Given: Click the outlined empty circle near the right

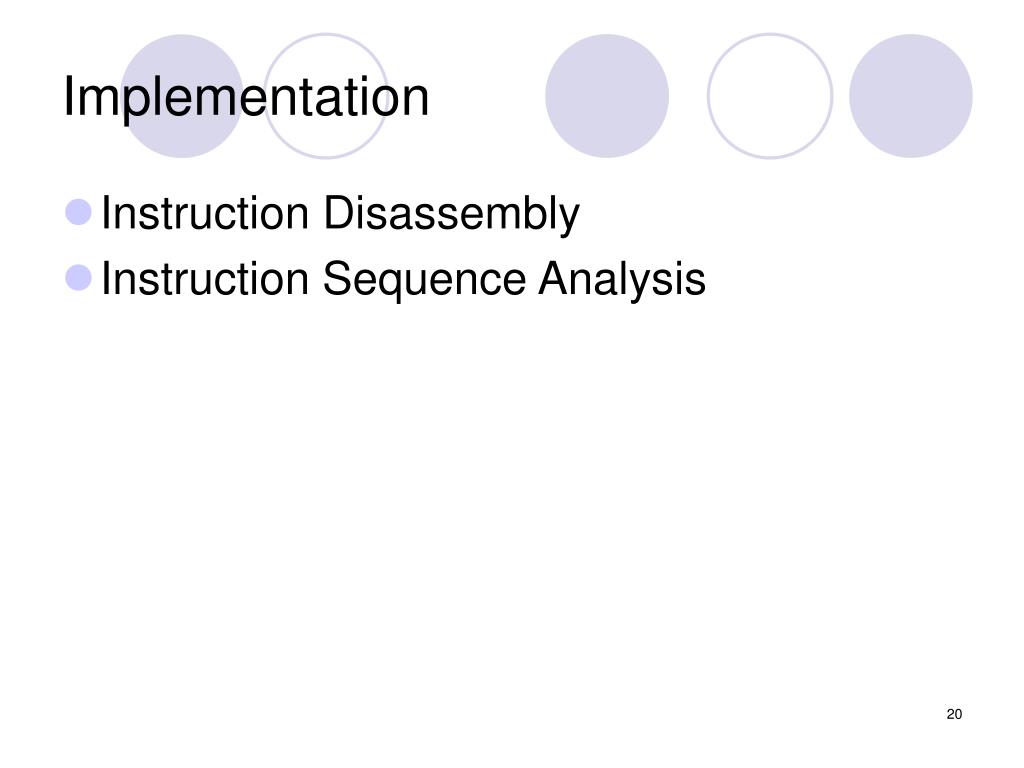Looking at the screenshot, I should click(770, 96).
